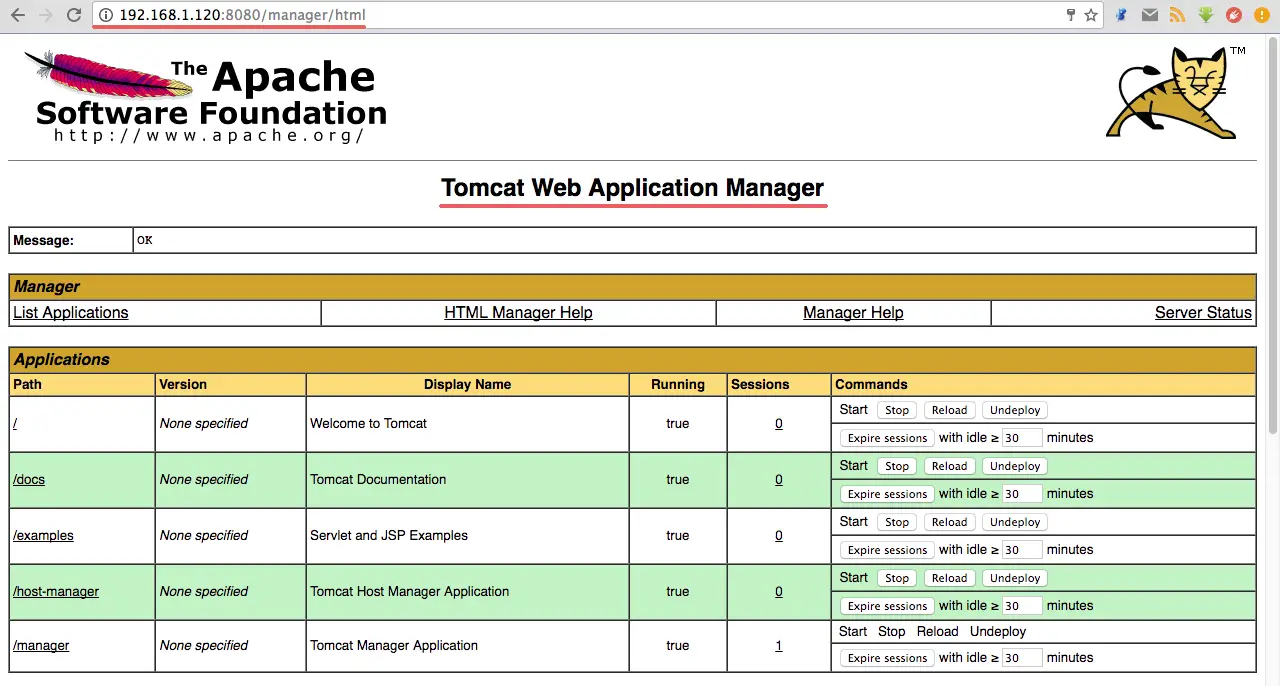Open the root "/" application path link
Screen dimensions: 1280x686
(x=15, y=424)
